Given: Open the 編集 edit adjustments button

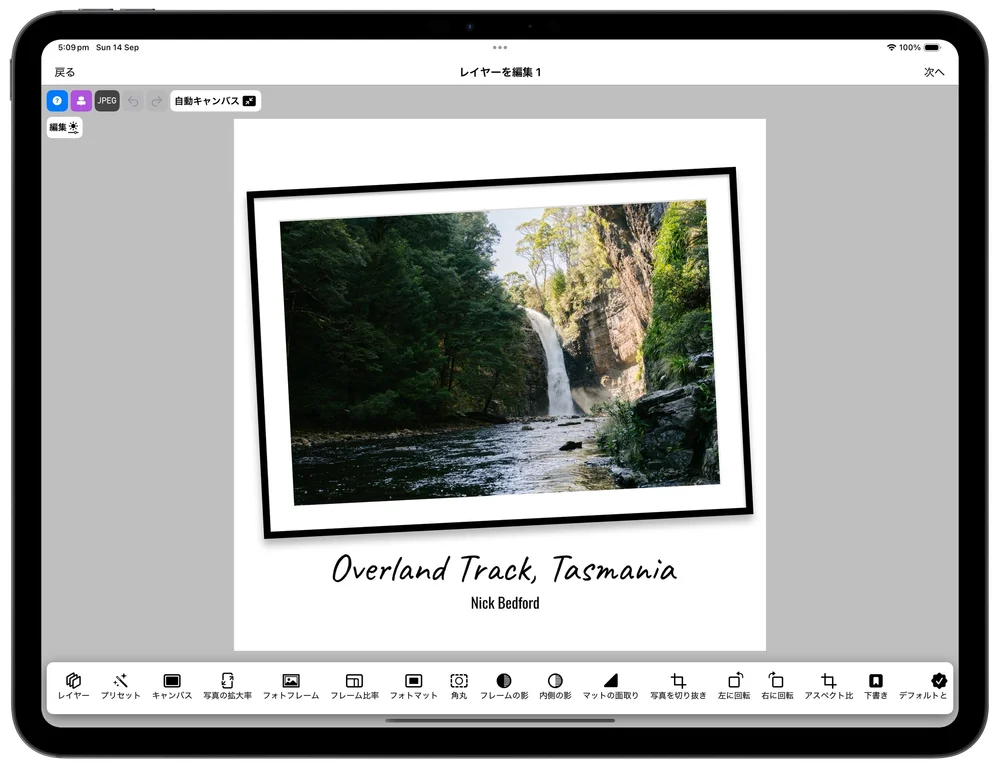Looking at the screenshot, I should (64, 127).
